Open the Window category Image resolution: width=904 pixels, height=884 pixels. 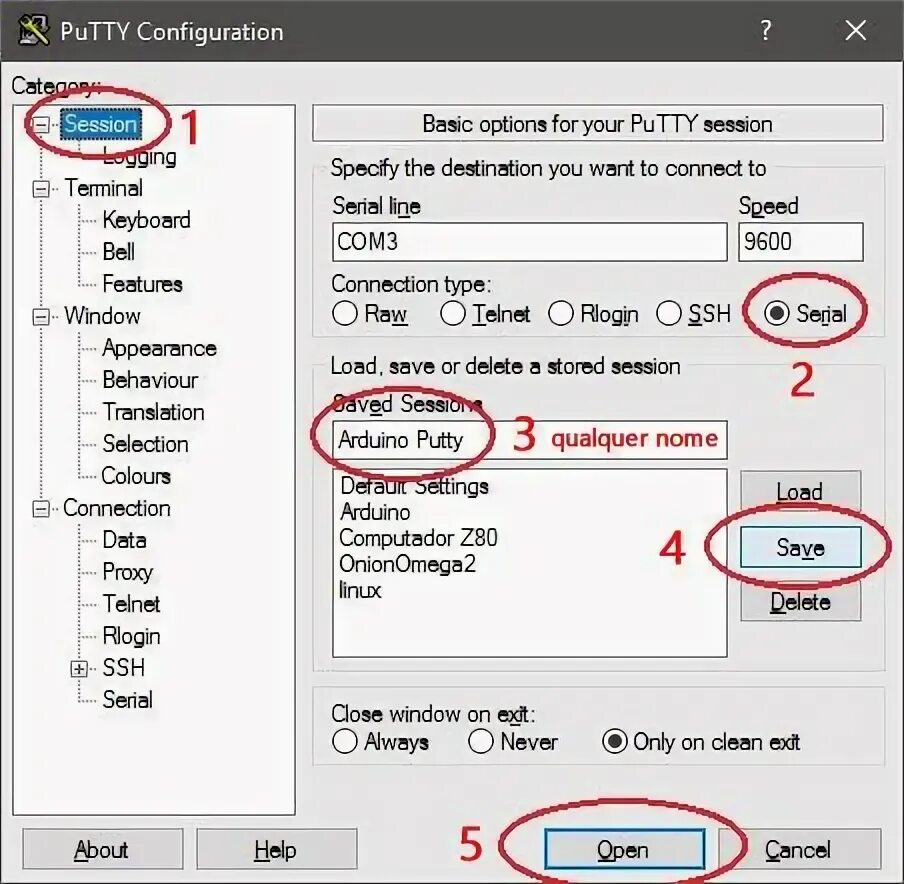(102, 316)
